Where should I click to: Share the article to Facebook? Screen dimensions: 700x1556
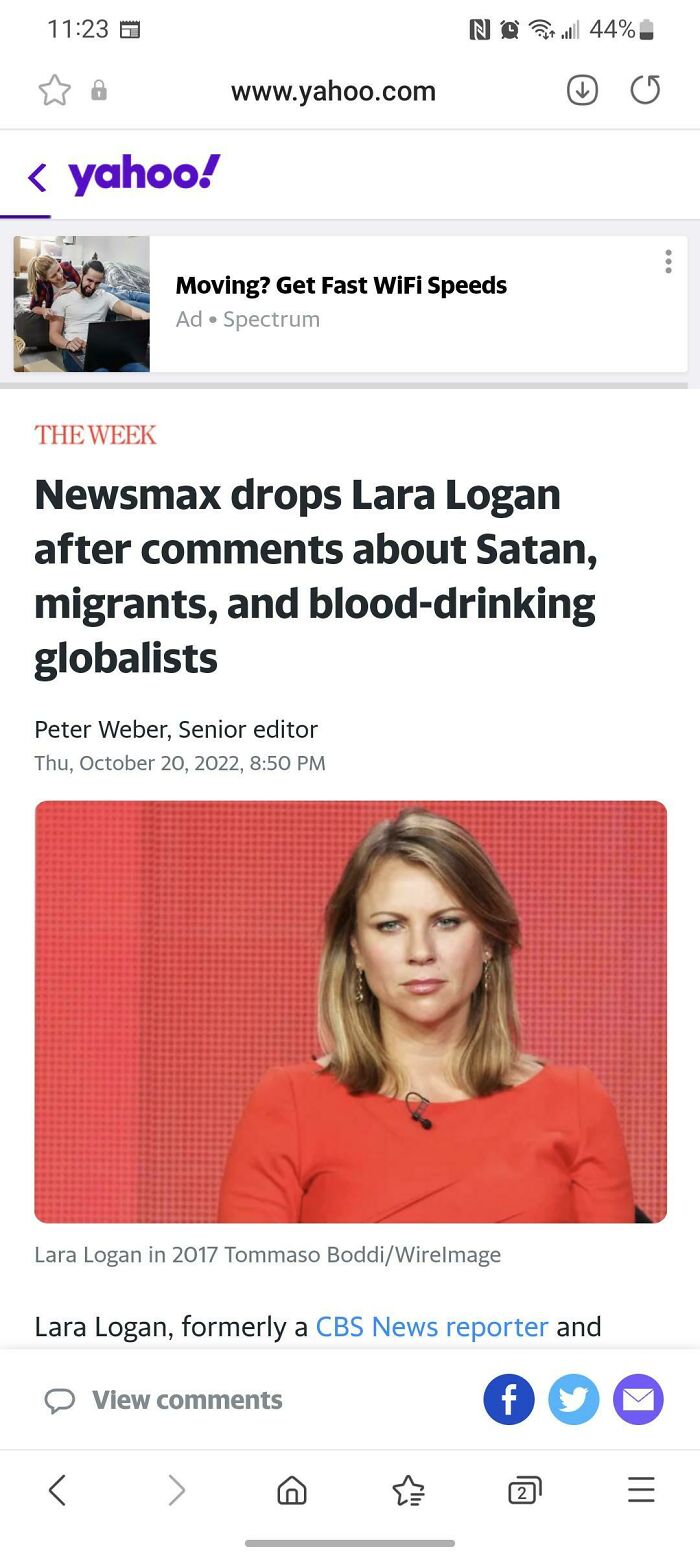509,1399
